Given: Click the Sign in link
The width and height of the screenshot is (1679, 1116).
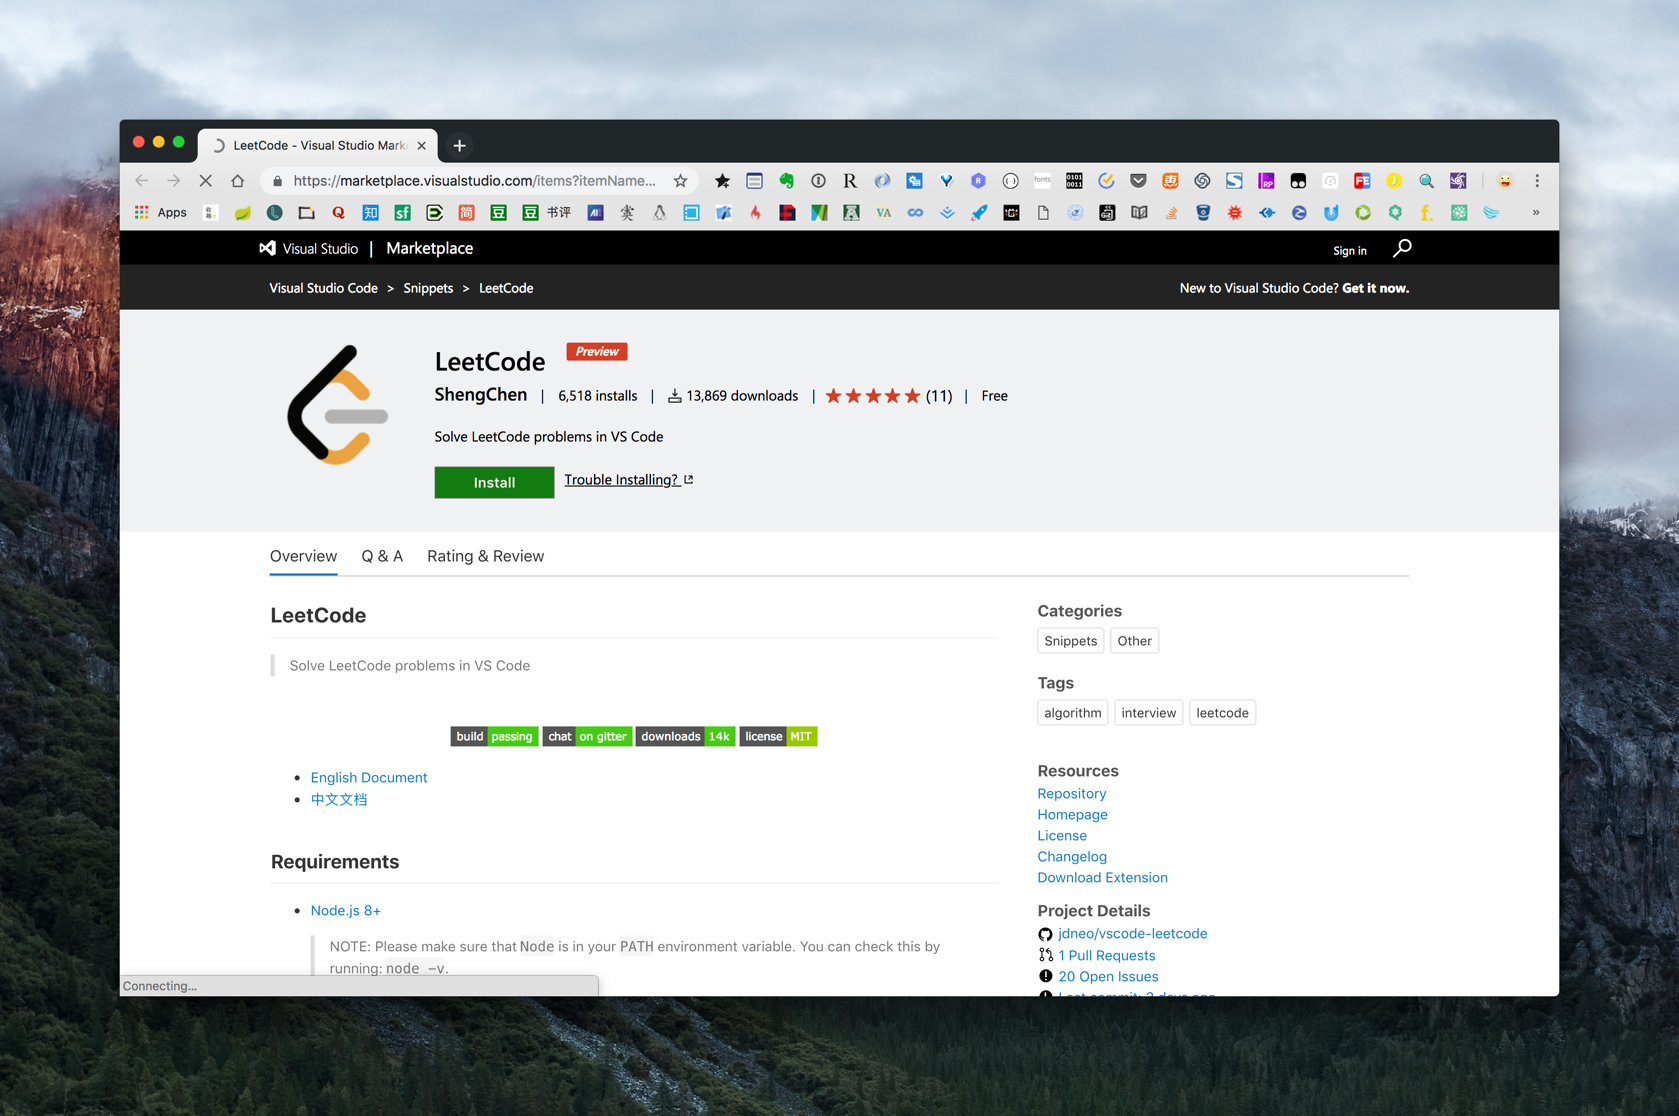Looking at the screenshot, I should pyautogui.click(x=1349, y=250).
